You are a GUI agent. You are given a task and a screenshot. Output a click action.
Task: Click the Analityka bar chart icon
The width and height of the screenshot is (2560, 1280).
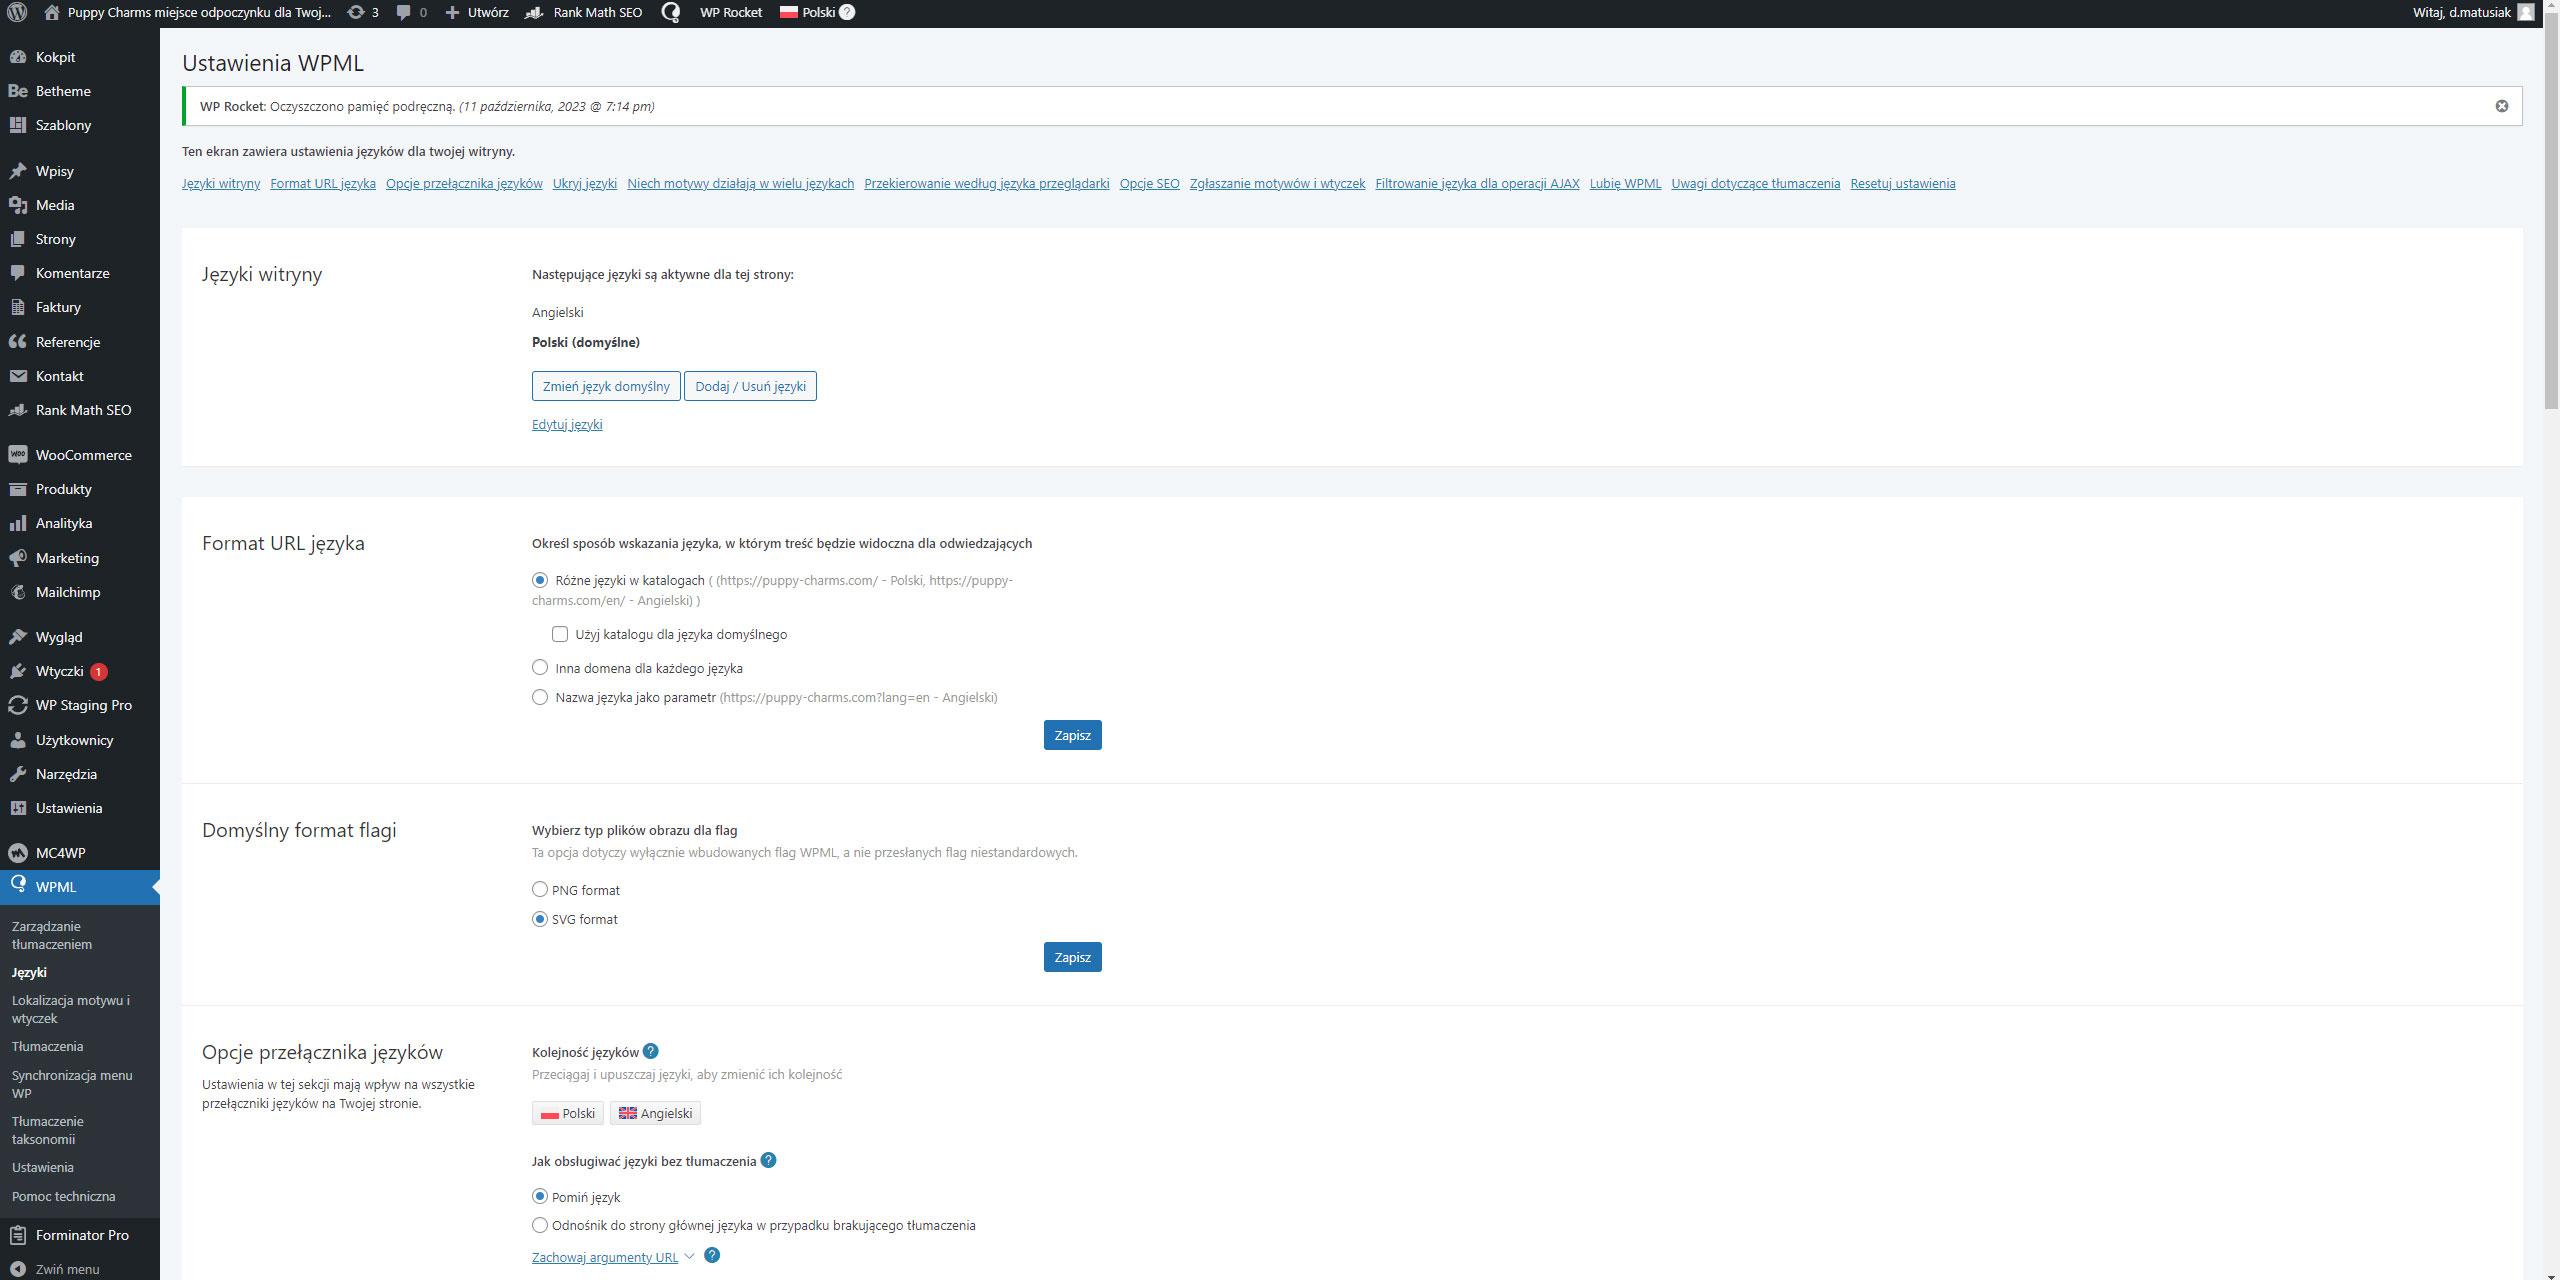pyautogui.click(x=17, y=523)
